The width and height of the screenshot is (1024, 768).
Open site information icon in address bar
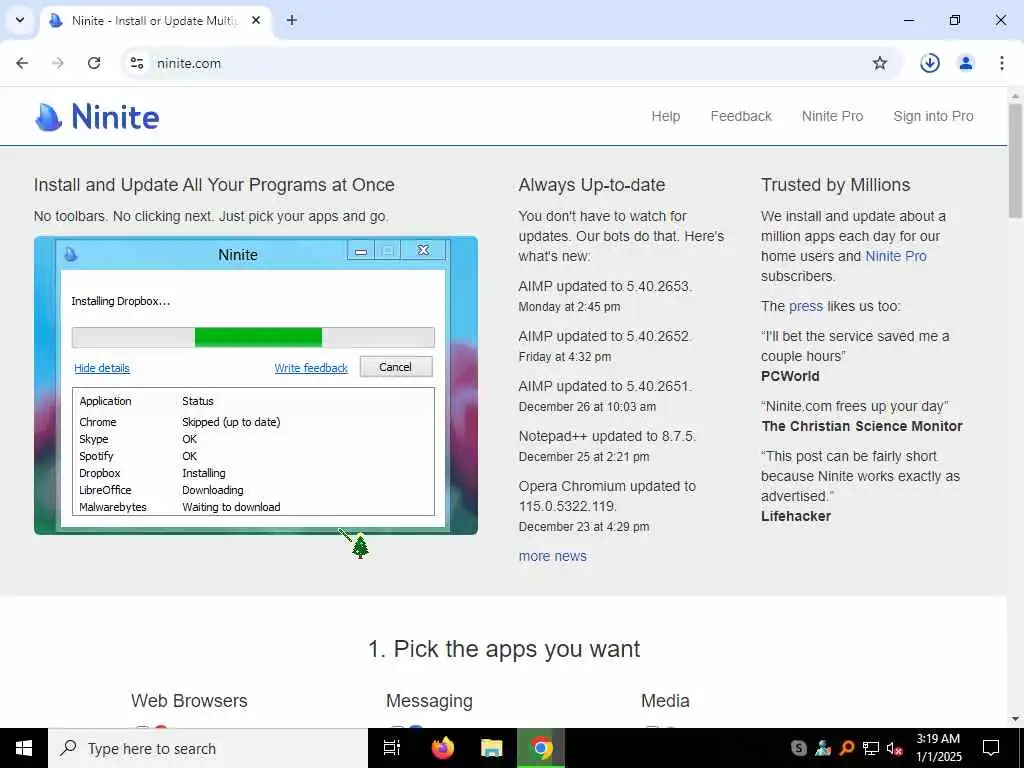coord(136,63)
